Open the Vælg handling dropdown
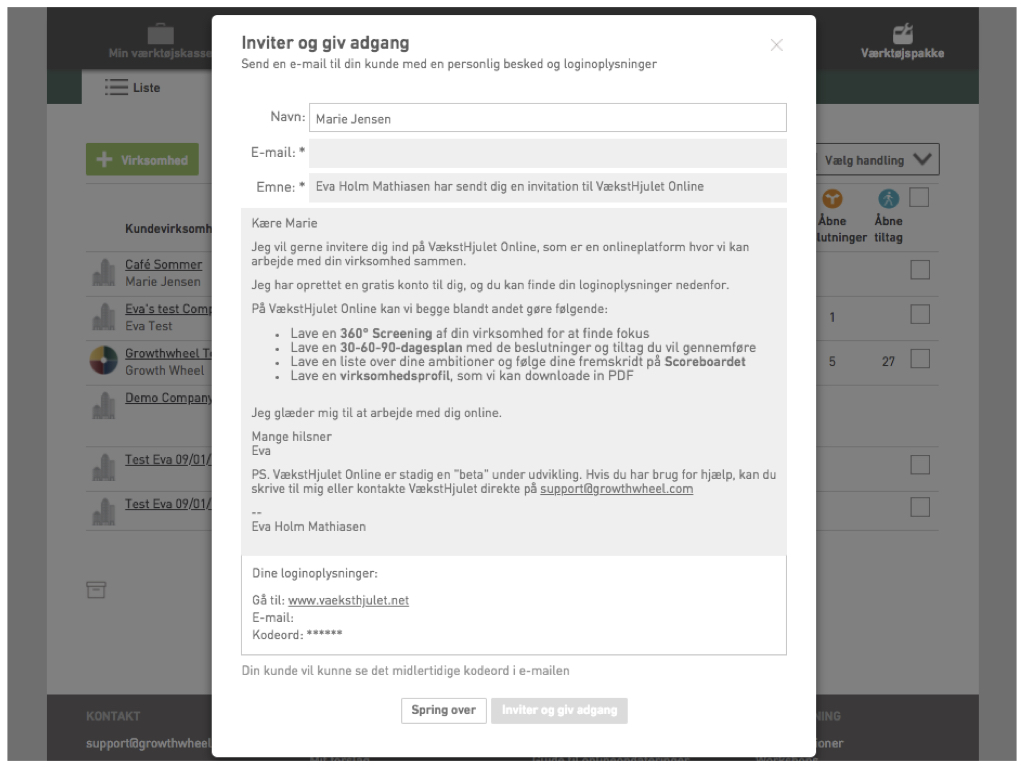This screenshot has width=1024, height=768. pyautogui.click(x=878, y=159)
